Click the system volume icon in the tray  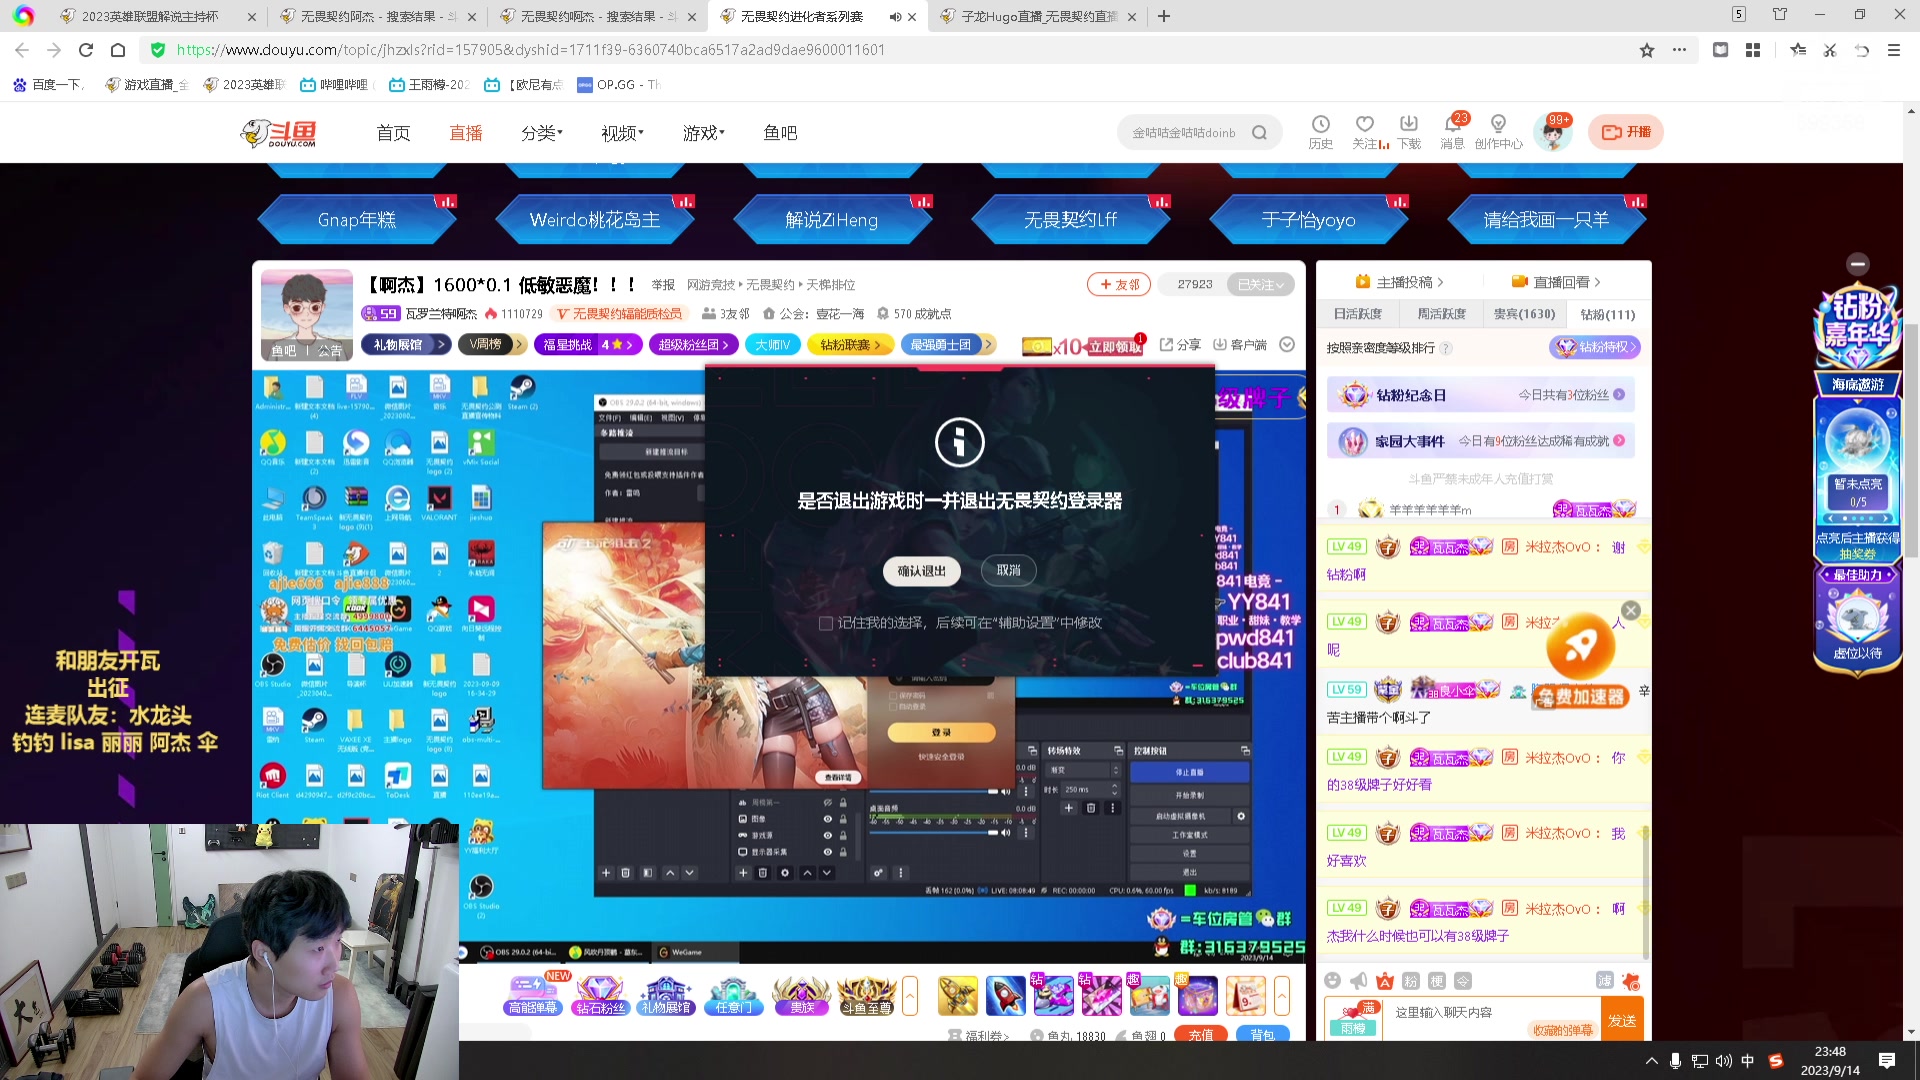click(x=1723, y=1061)
